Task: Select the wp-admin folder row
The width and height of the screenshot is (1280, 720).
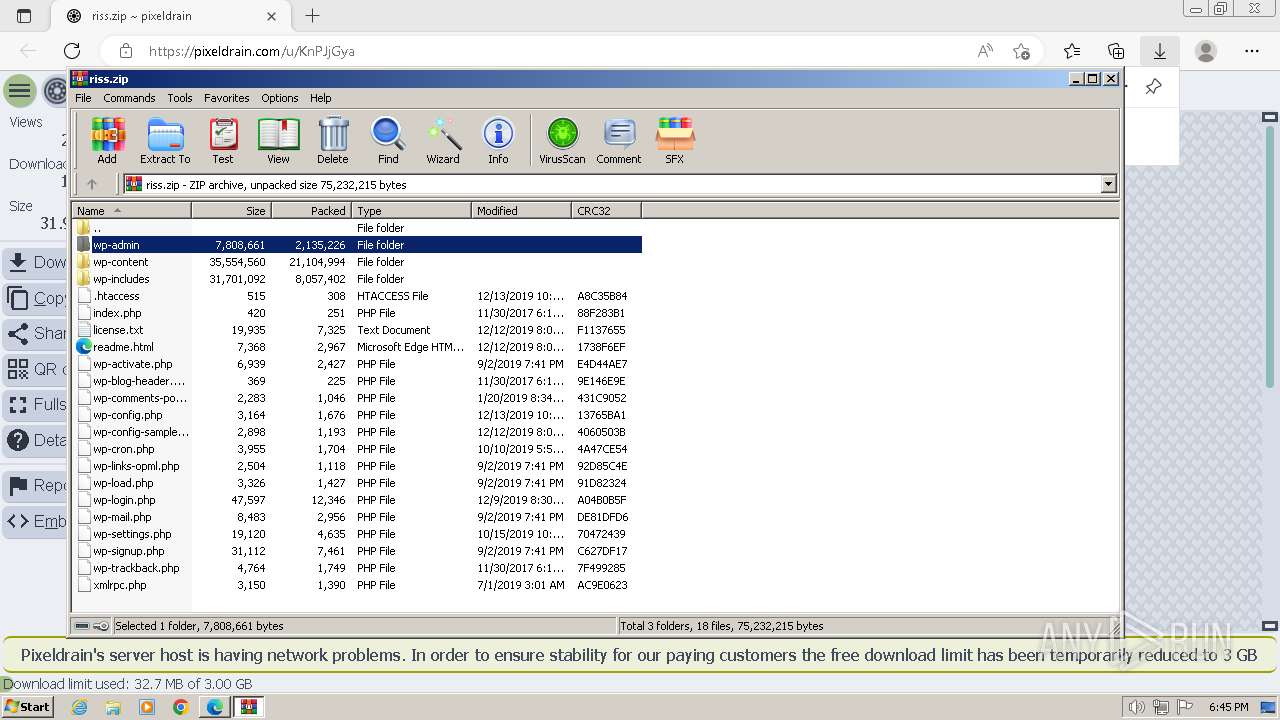Action: coord(358,245)
